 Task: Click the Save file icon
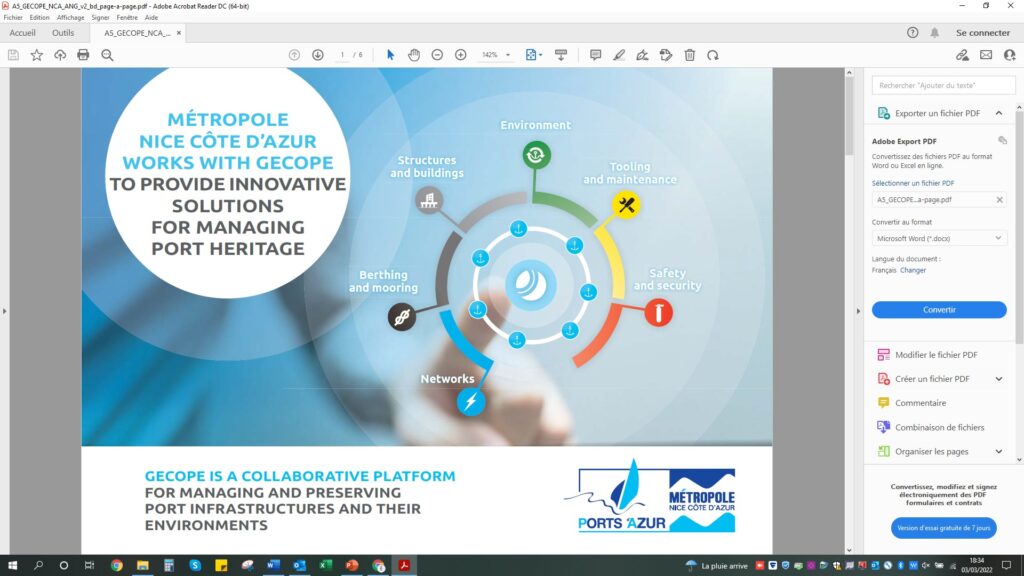point(13,56)
